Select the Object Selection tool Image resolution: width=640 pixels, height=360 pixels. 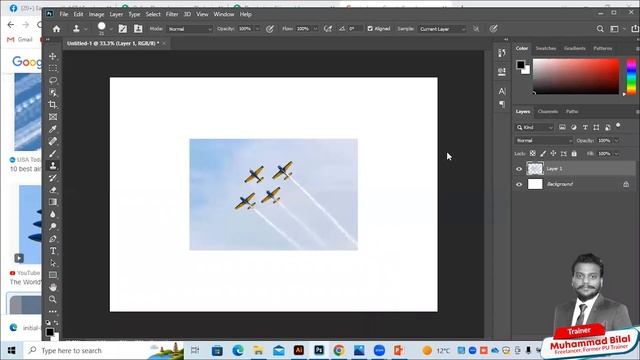click(x=53, y=93)
